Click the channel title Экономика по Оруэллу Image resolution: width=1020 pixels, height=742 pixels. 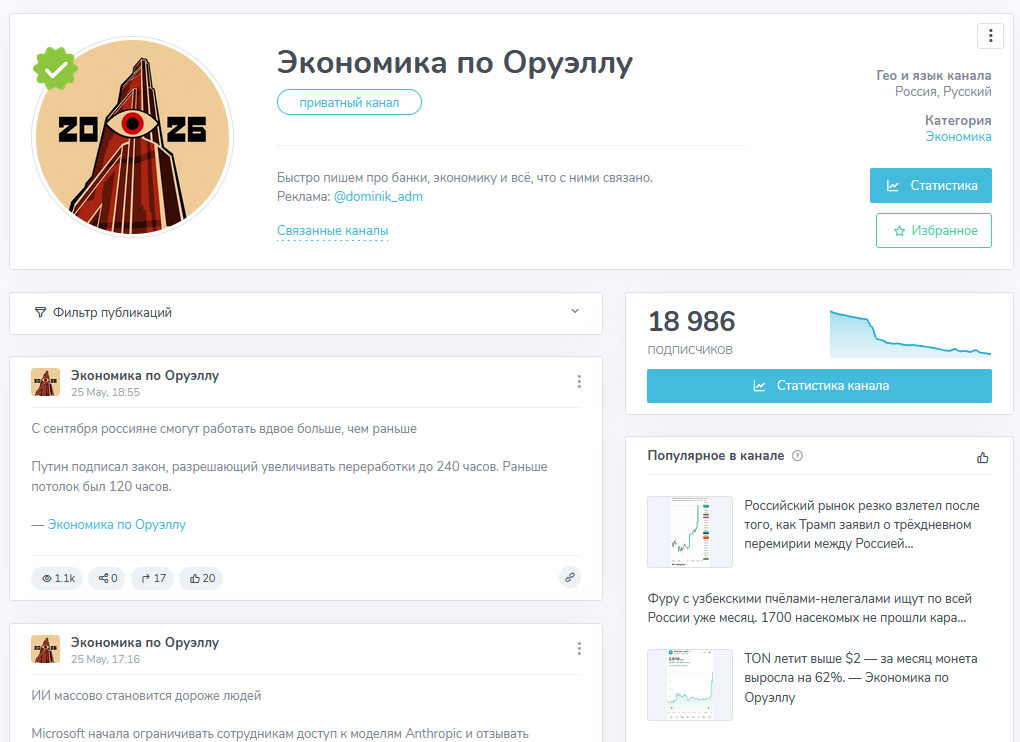tap(455, 63)
